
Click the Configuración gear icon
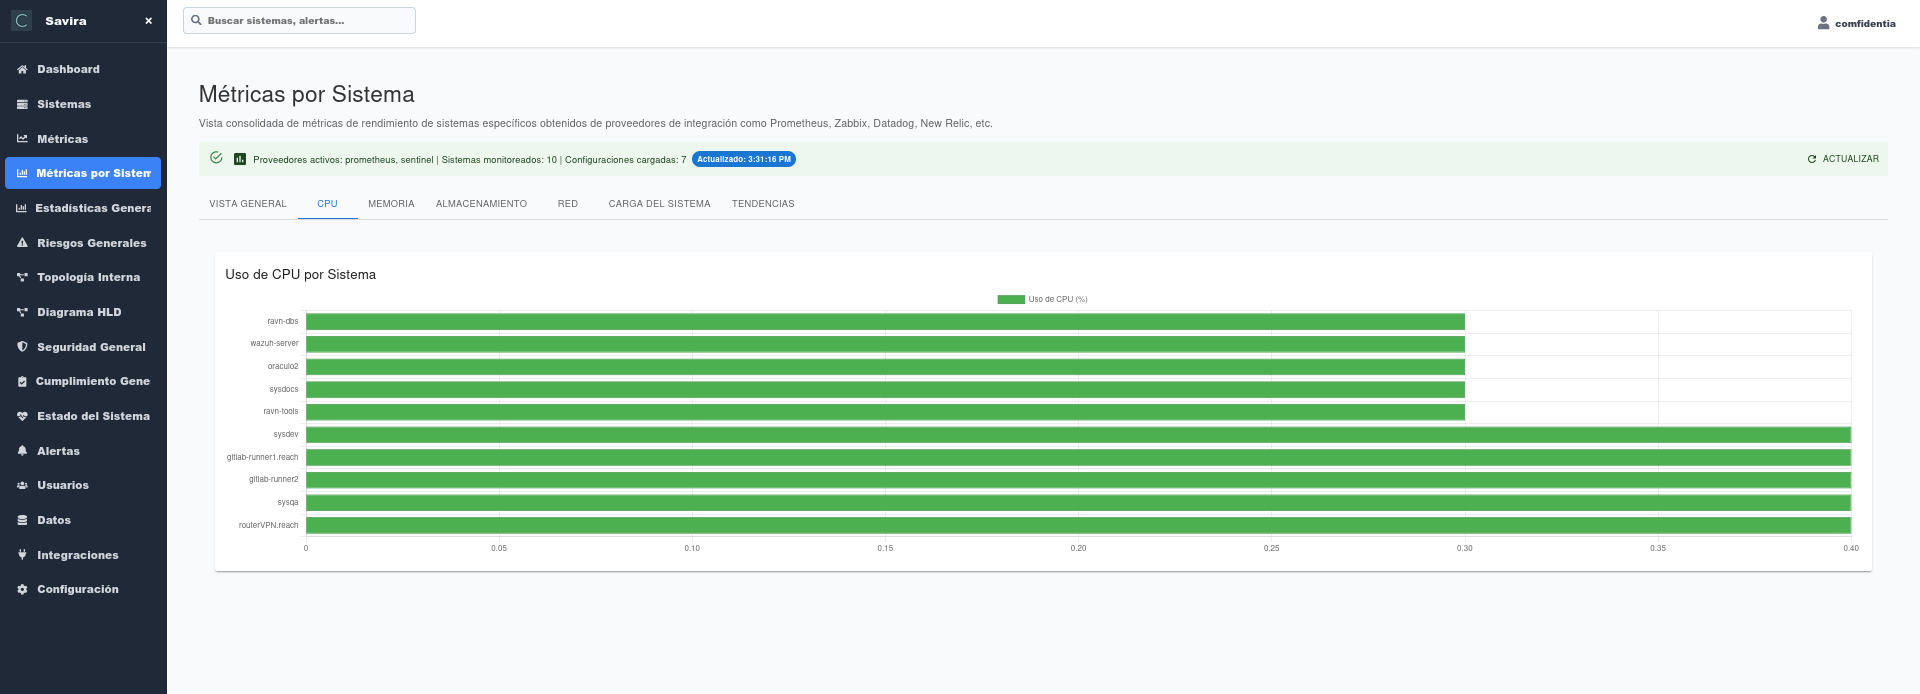(22, 589)
